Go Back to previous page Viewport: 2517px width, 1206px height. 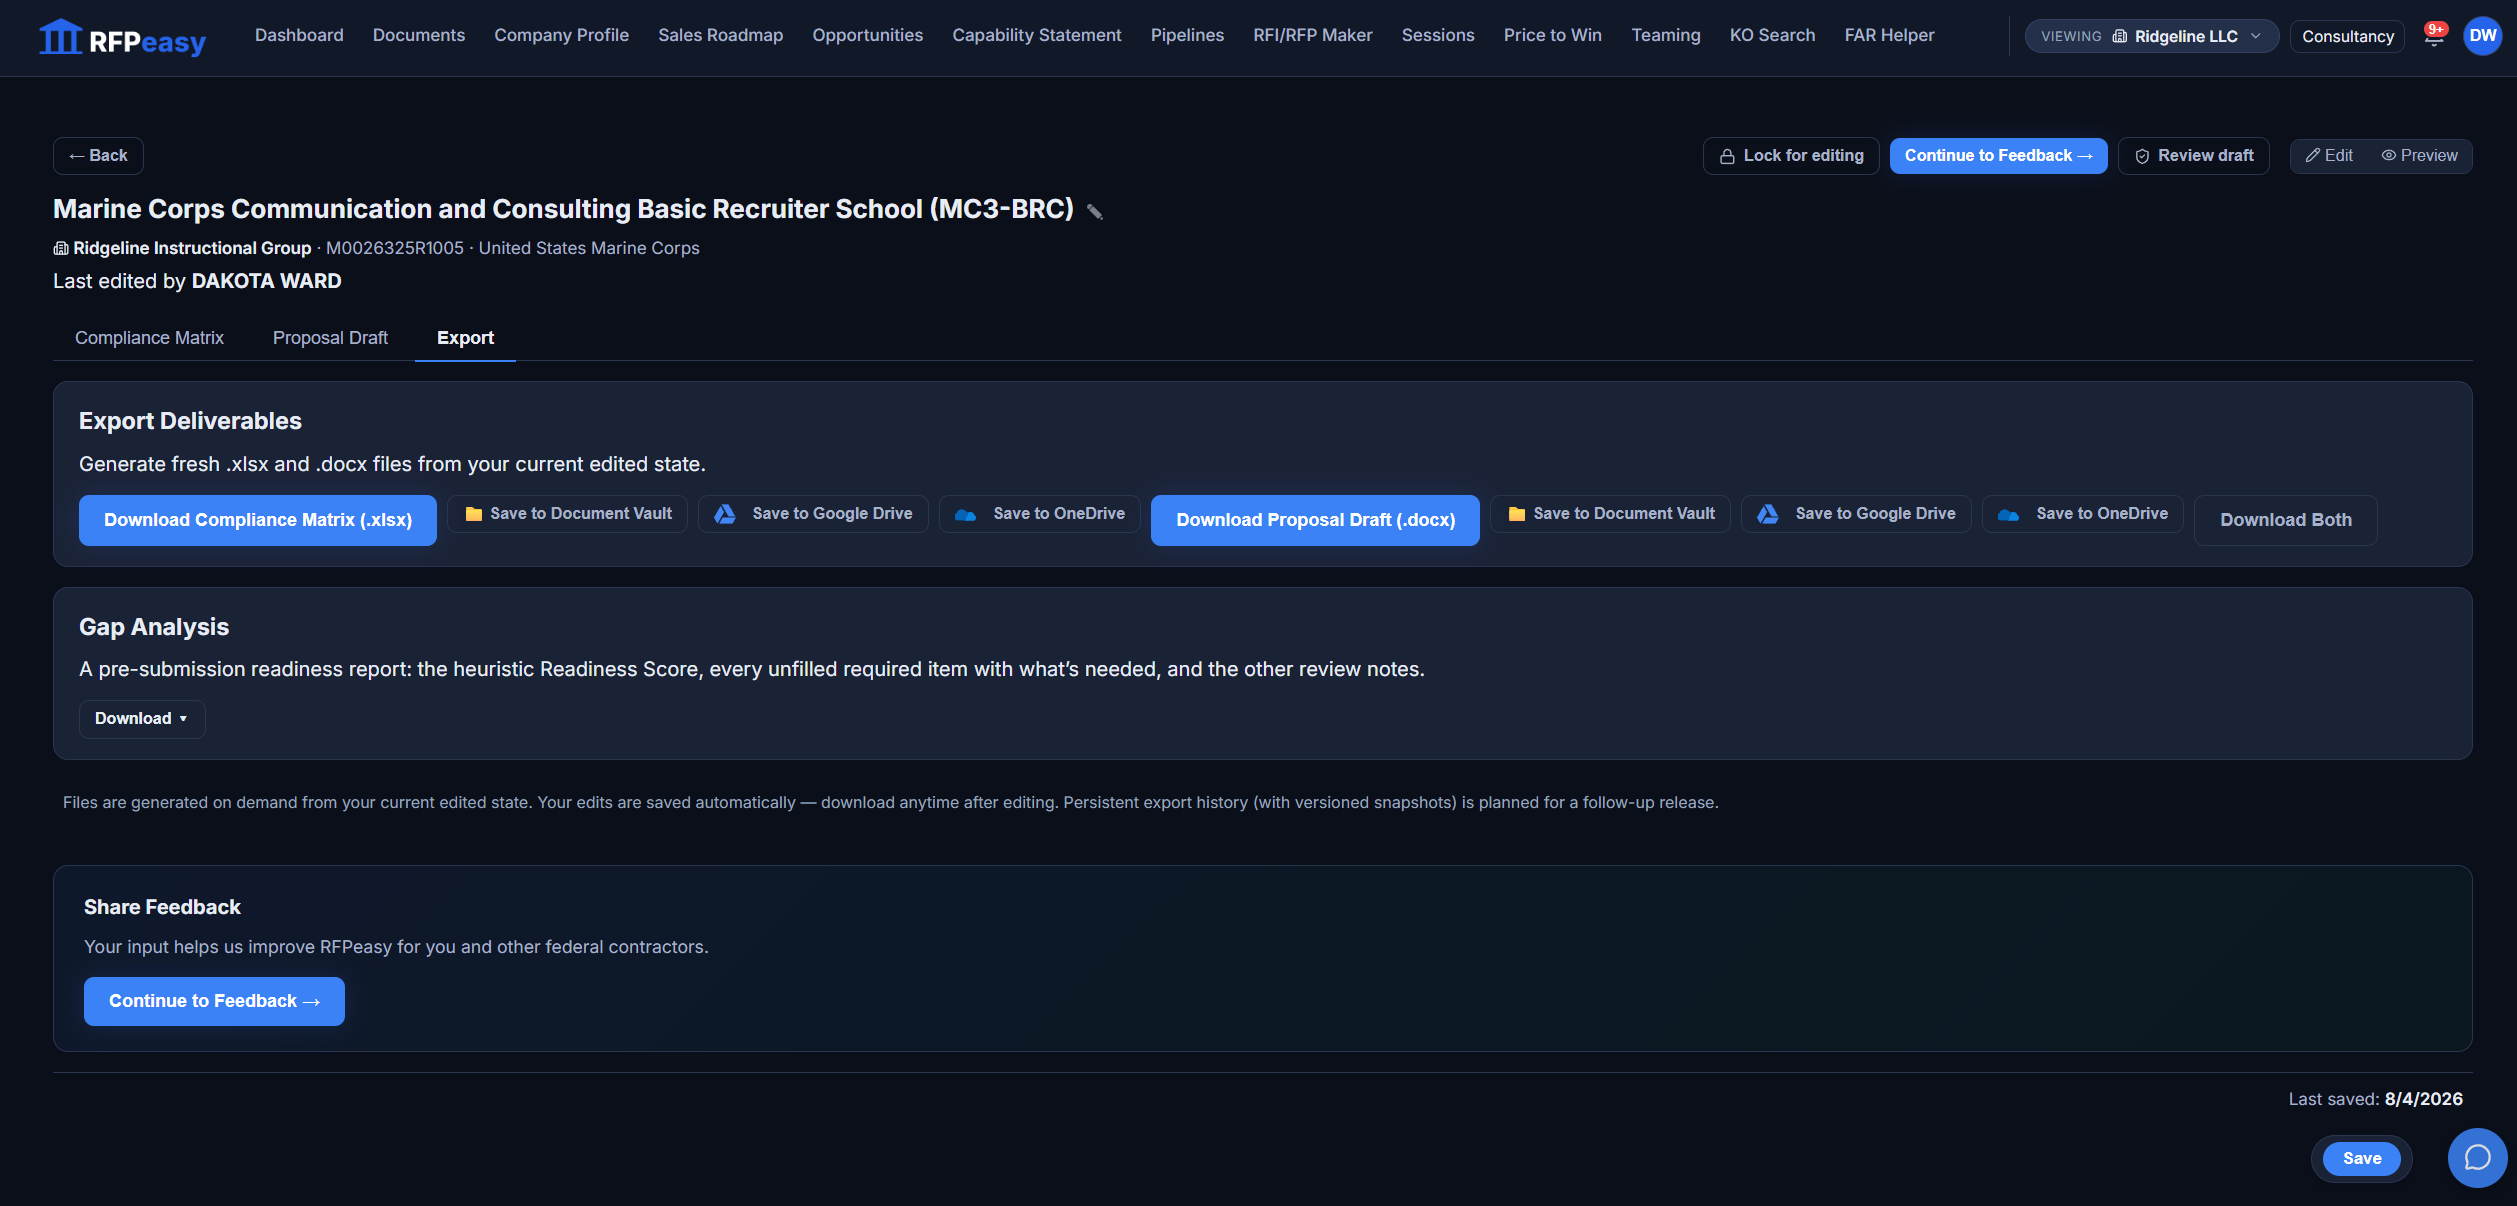click(98, 156)
